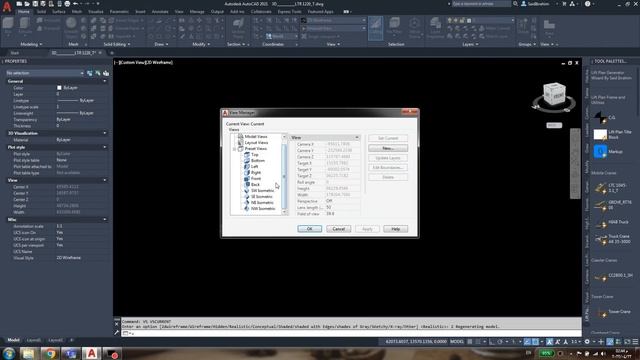This screenshot has width=640, height=360.
Task: Open the Visualize ribbon tab
Action: coord(96,11)
